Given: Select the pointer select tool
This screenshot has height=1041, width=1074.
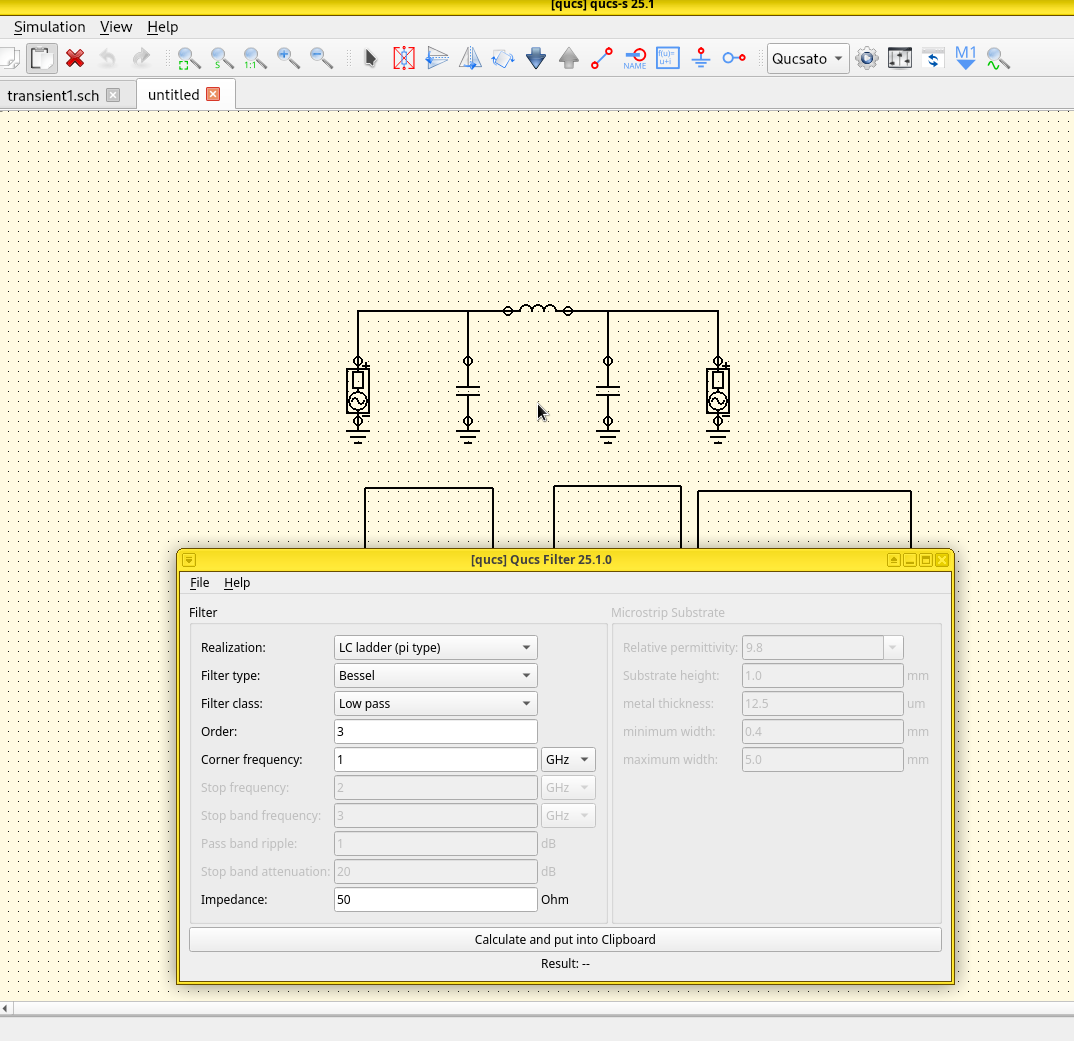Looking at the screenshot, I should pos(370,58).
